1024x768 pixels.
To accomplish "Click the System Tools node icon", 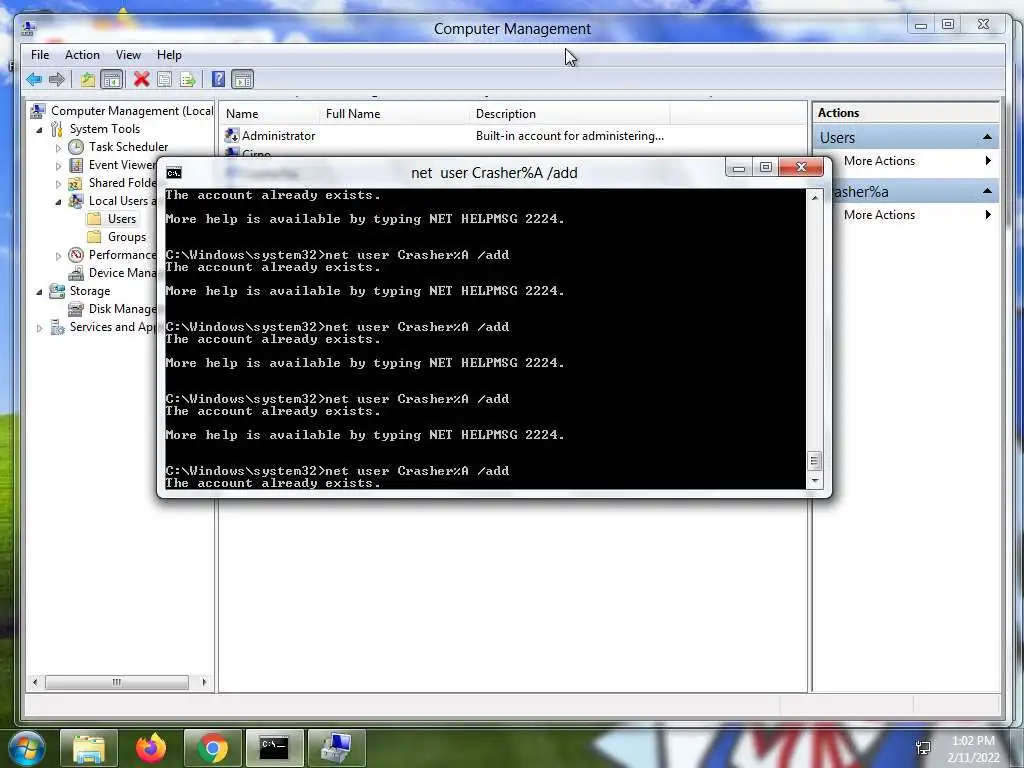I will [57, 129].
